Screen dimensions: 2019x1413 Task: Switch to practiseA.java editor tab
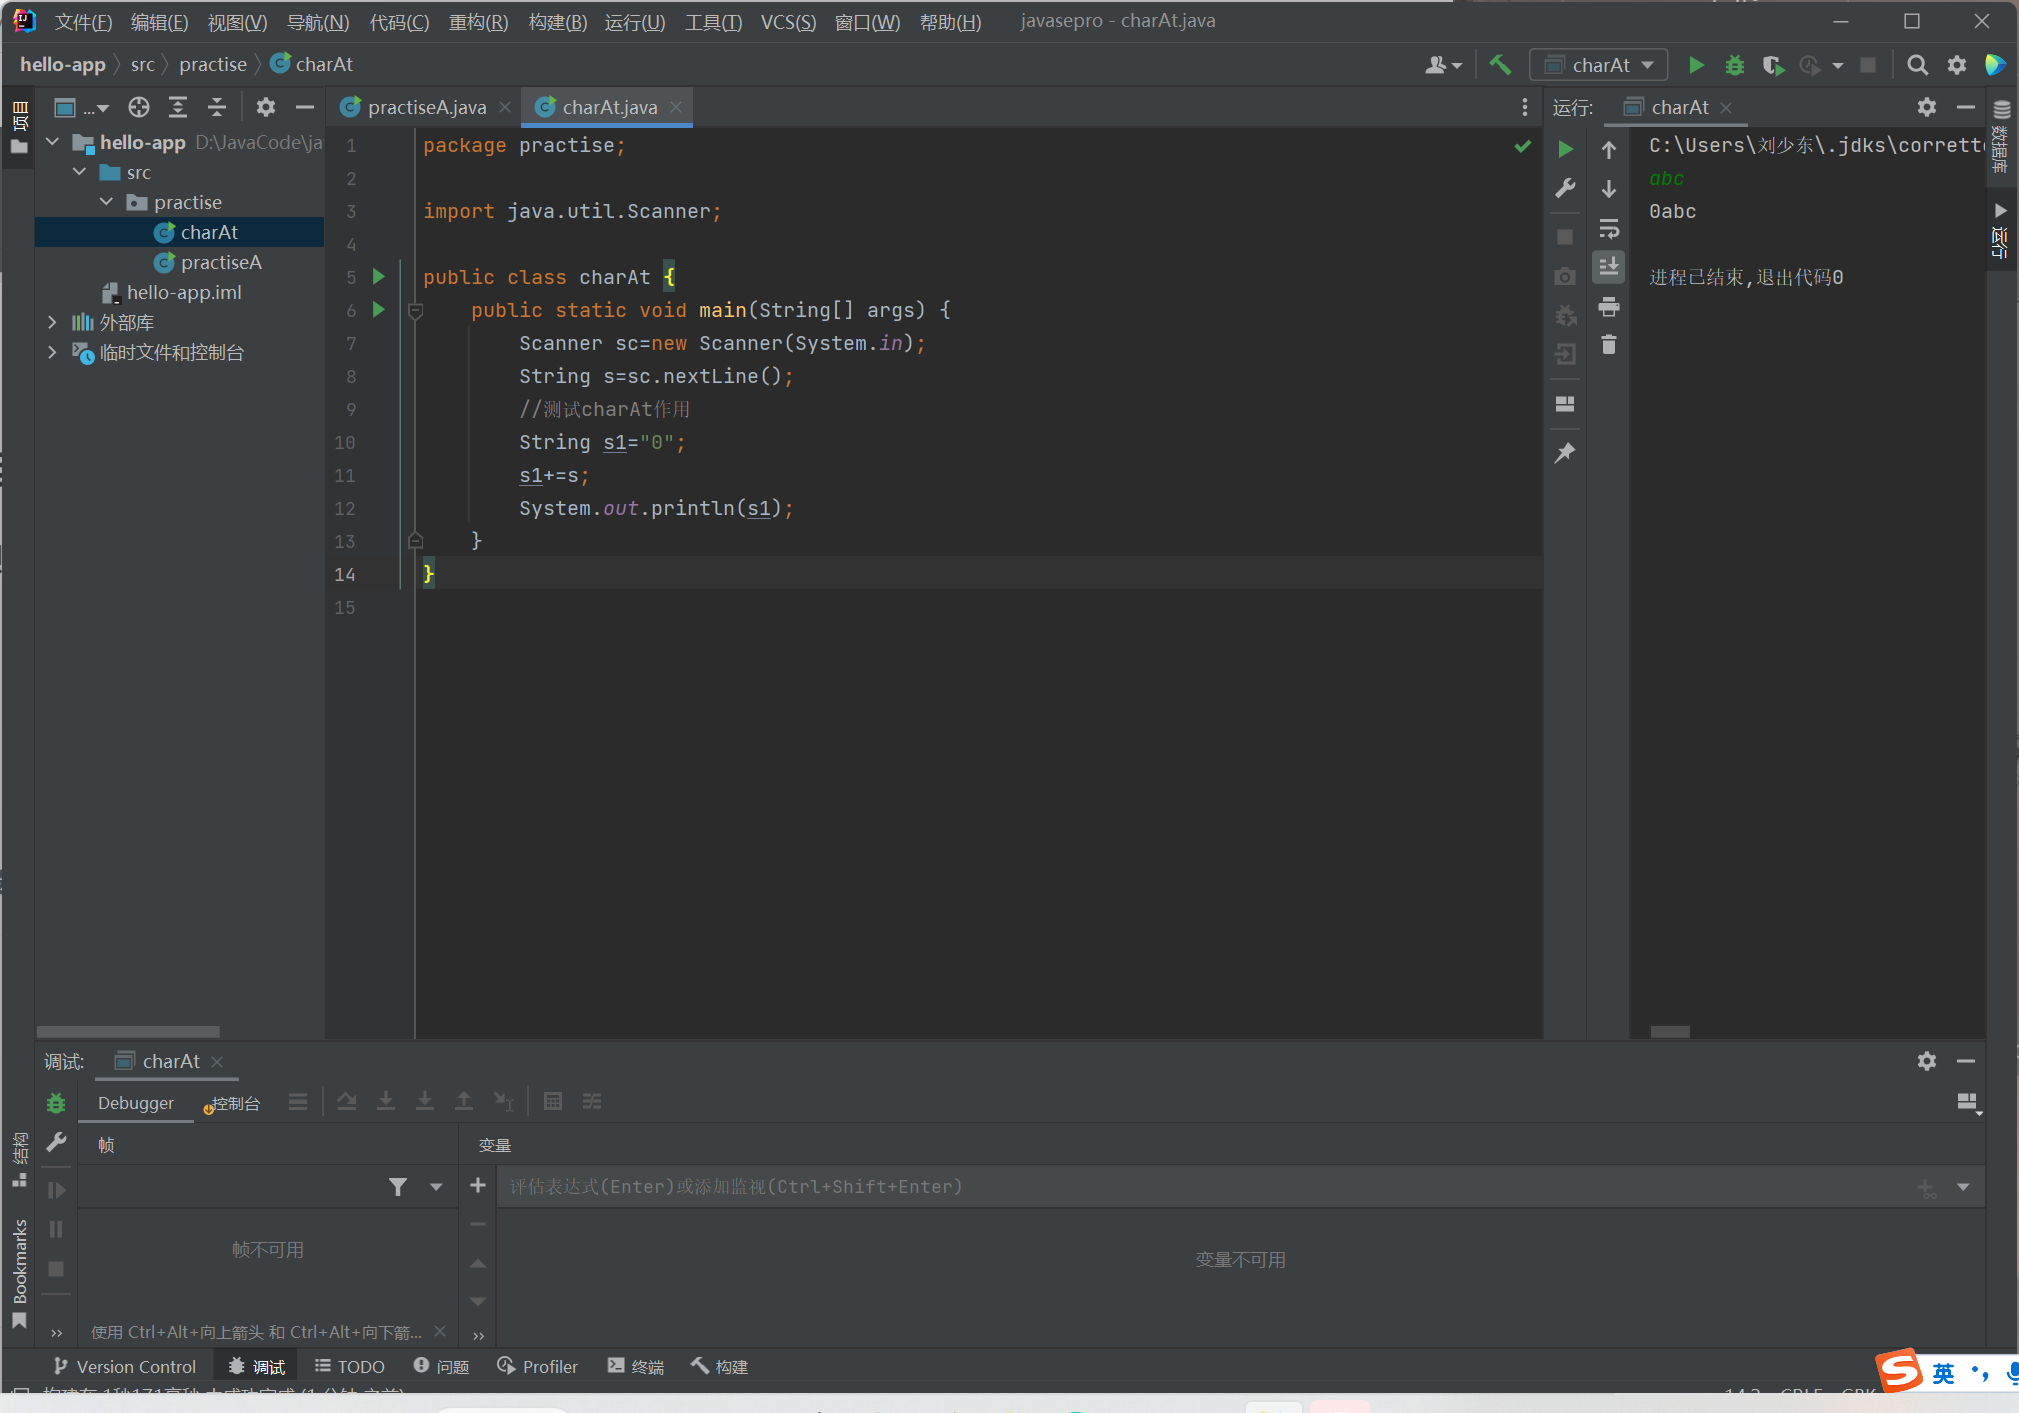point(425,107)
